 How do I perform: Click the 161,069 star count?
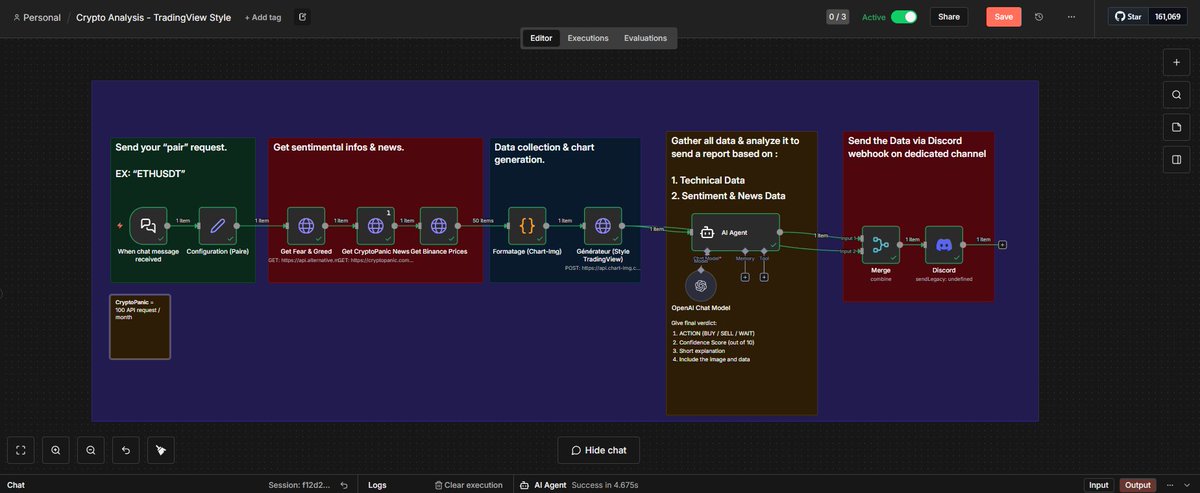1167,17
